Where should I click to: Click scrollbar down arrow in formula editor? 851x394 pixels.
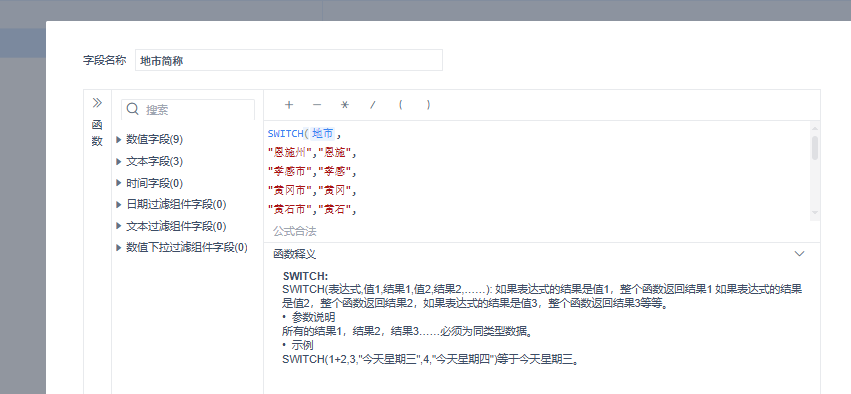tap(815, 213)
